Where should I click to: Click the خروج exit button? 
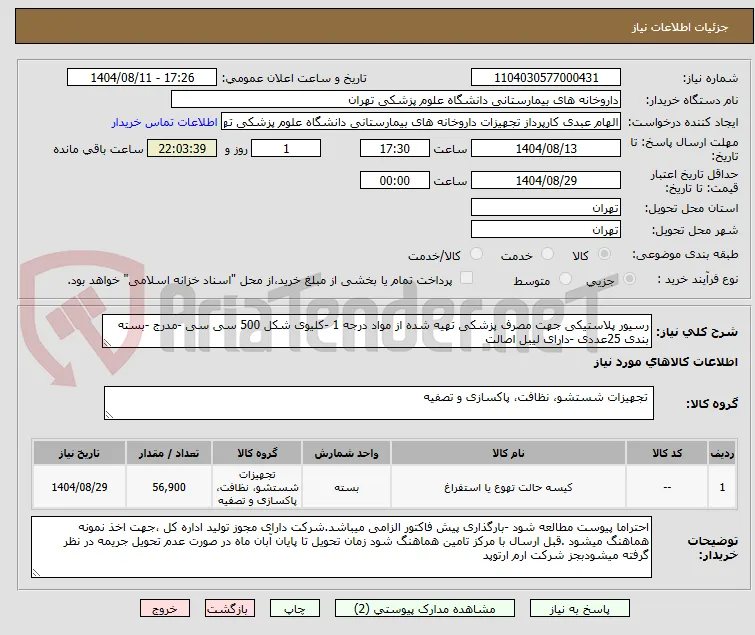point(165,609)
